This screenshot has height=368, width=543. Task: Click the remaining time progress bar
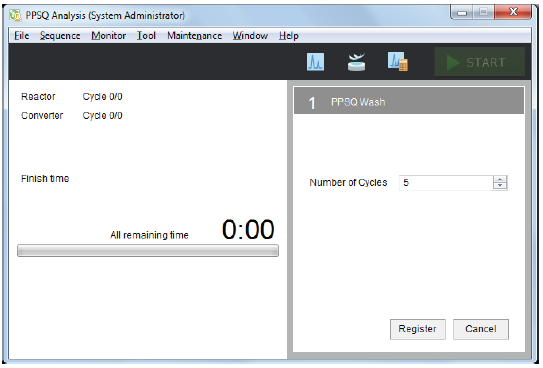(148, 250)
